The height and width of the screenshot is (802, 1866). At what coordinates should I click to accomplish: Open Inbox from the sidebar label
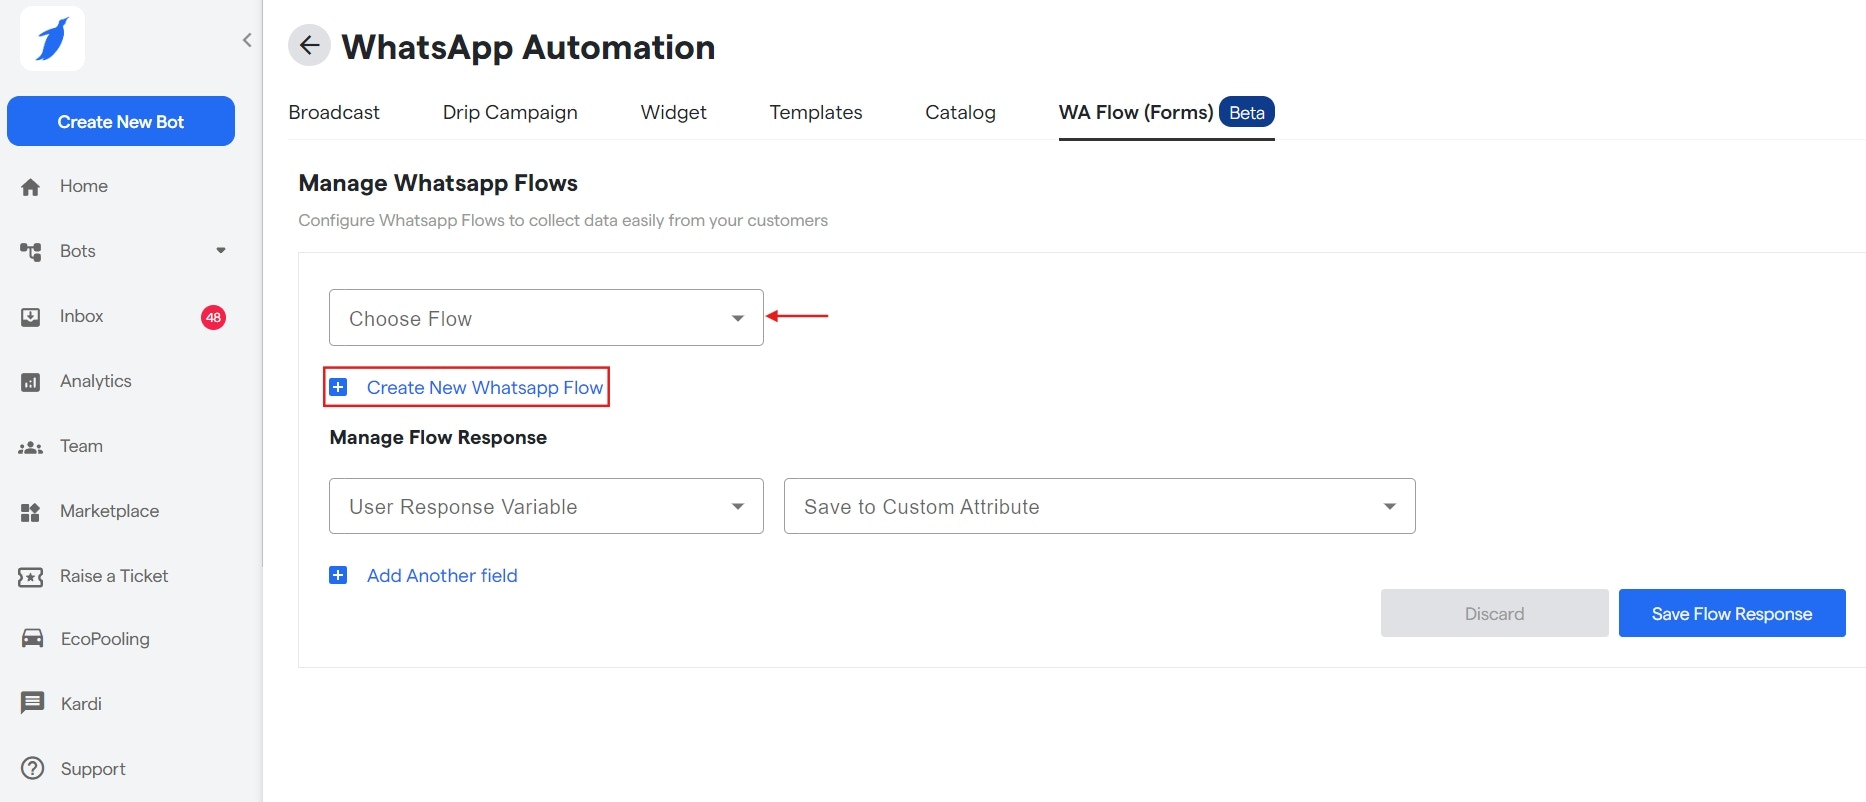pyautogui.click(x=82, y=316)
